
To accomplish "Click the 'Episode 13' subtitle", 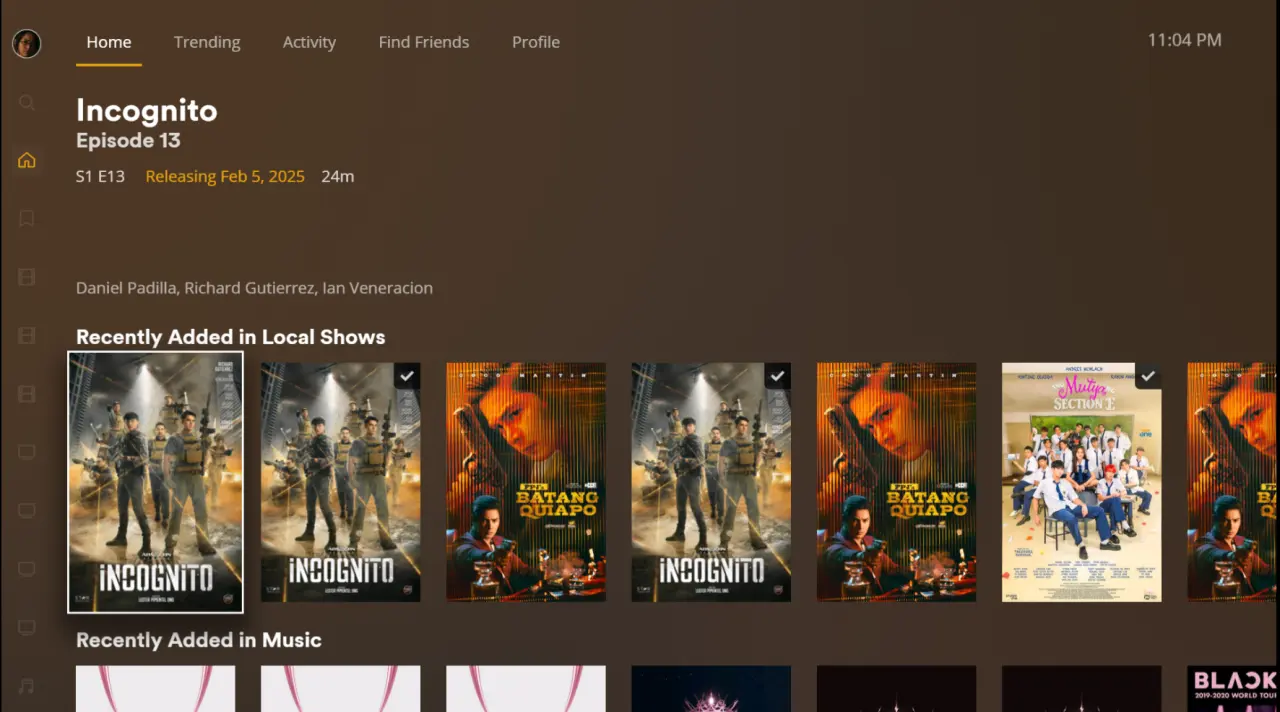I will point(128,141).
